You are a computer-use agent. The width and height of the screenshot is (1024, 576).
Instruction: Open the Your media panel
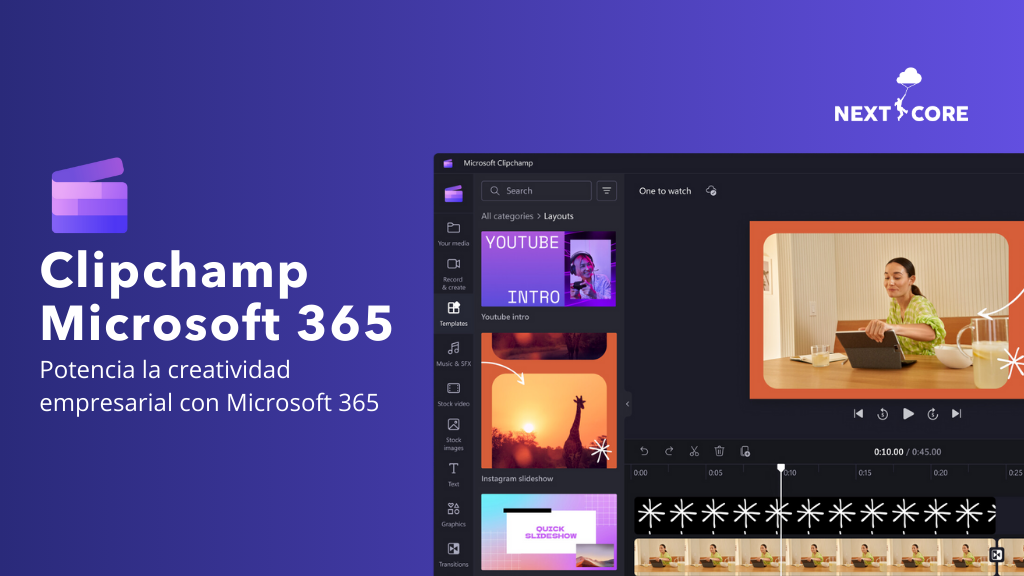click(x=453, y=232)
